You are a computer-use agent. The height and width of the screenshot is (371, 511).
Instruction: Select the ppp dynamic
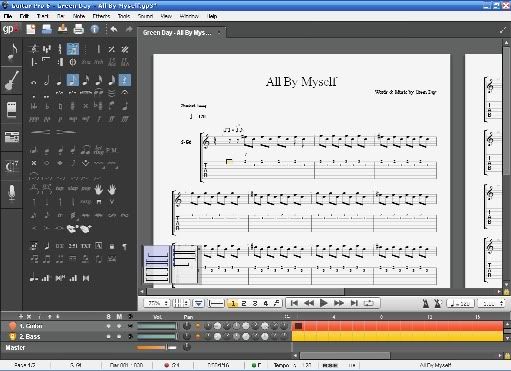34,119
